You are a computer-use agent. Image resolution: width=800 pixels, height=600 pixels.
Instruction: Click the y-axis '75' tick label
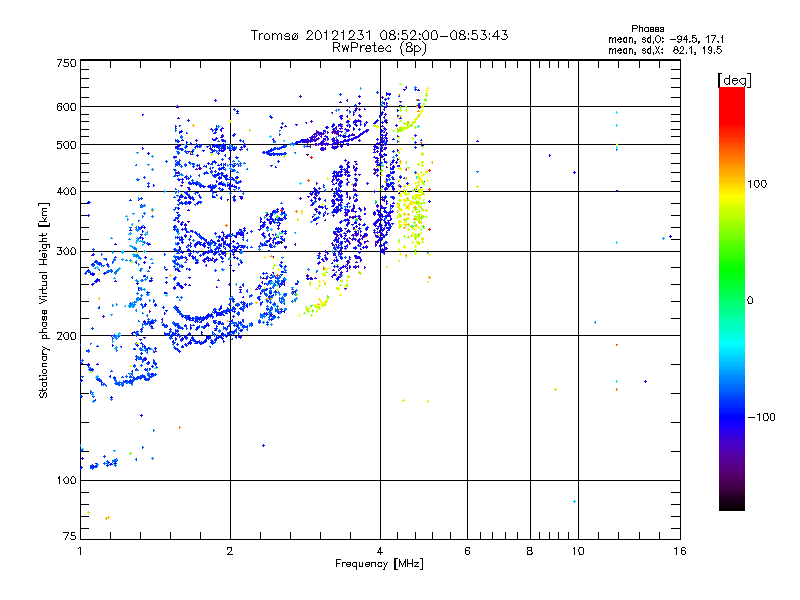point(70,536)
